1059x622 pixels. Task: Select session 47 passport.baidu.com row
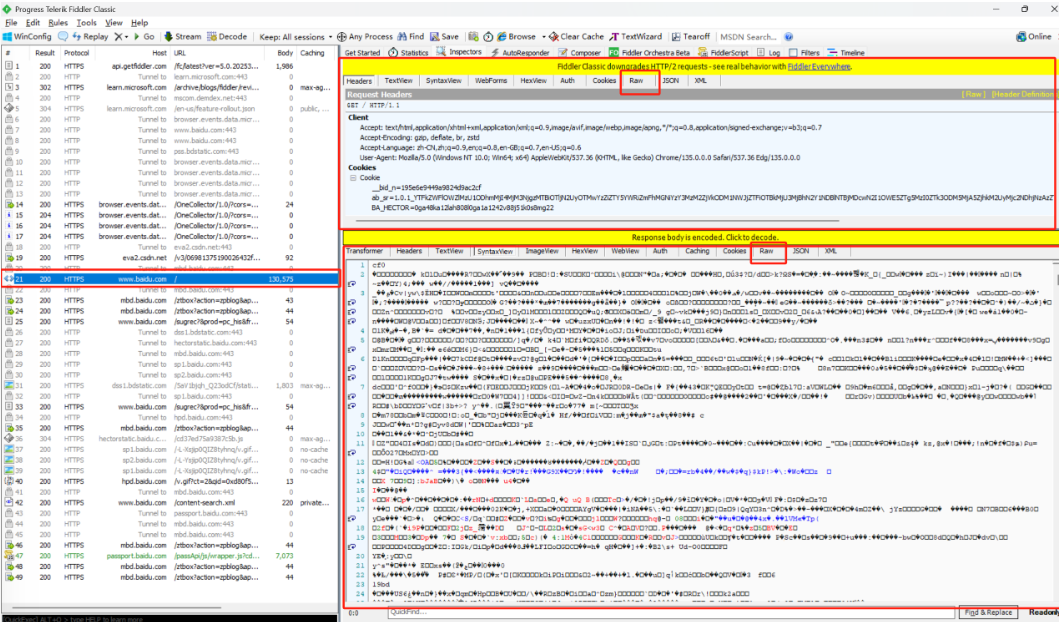pyautogui.click(x=170, y=556)
